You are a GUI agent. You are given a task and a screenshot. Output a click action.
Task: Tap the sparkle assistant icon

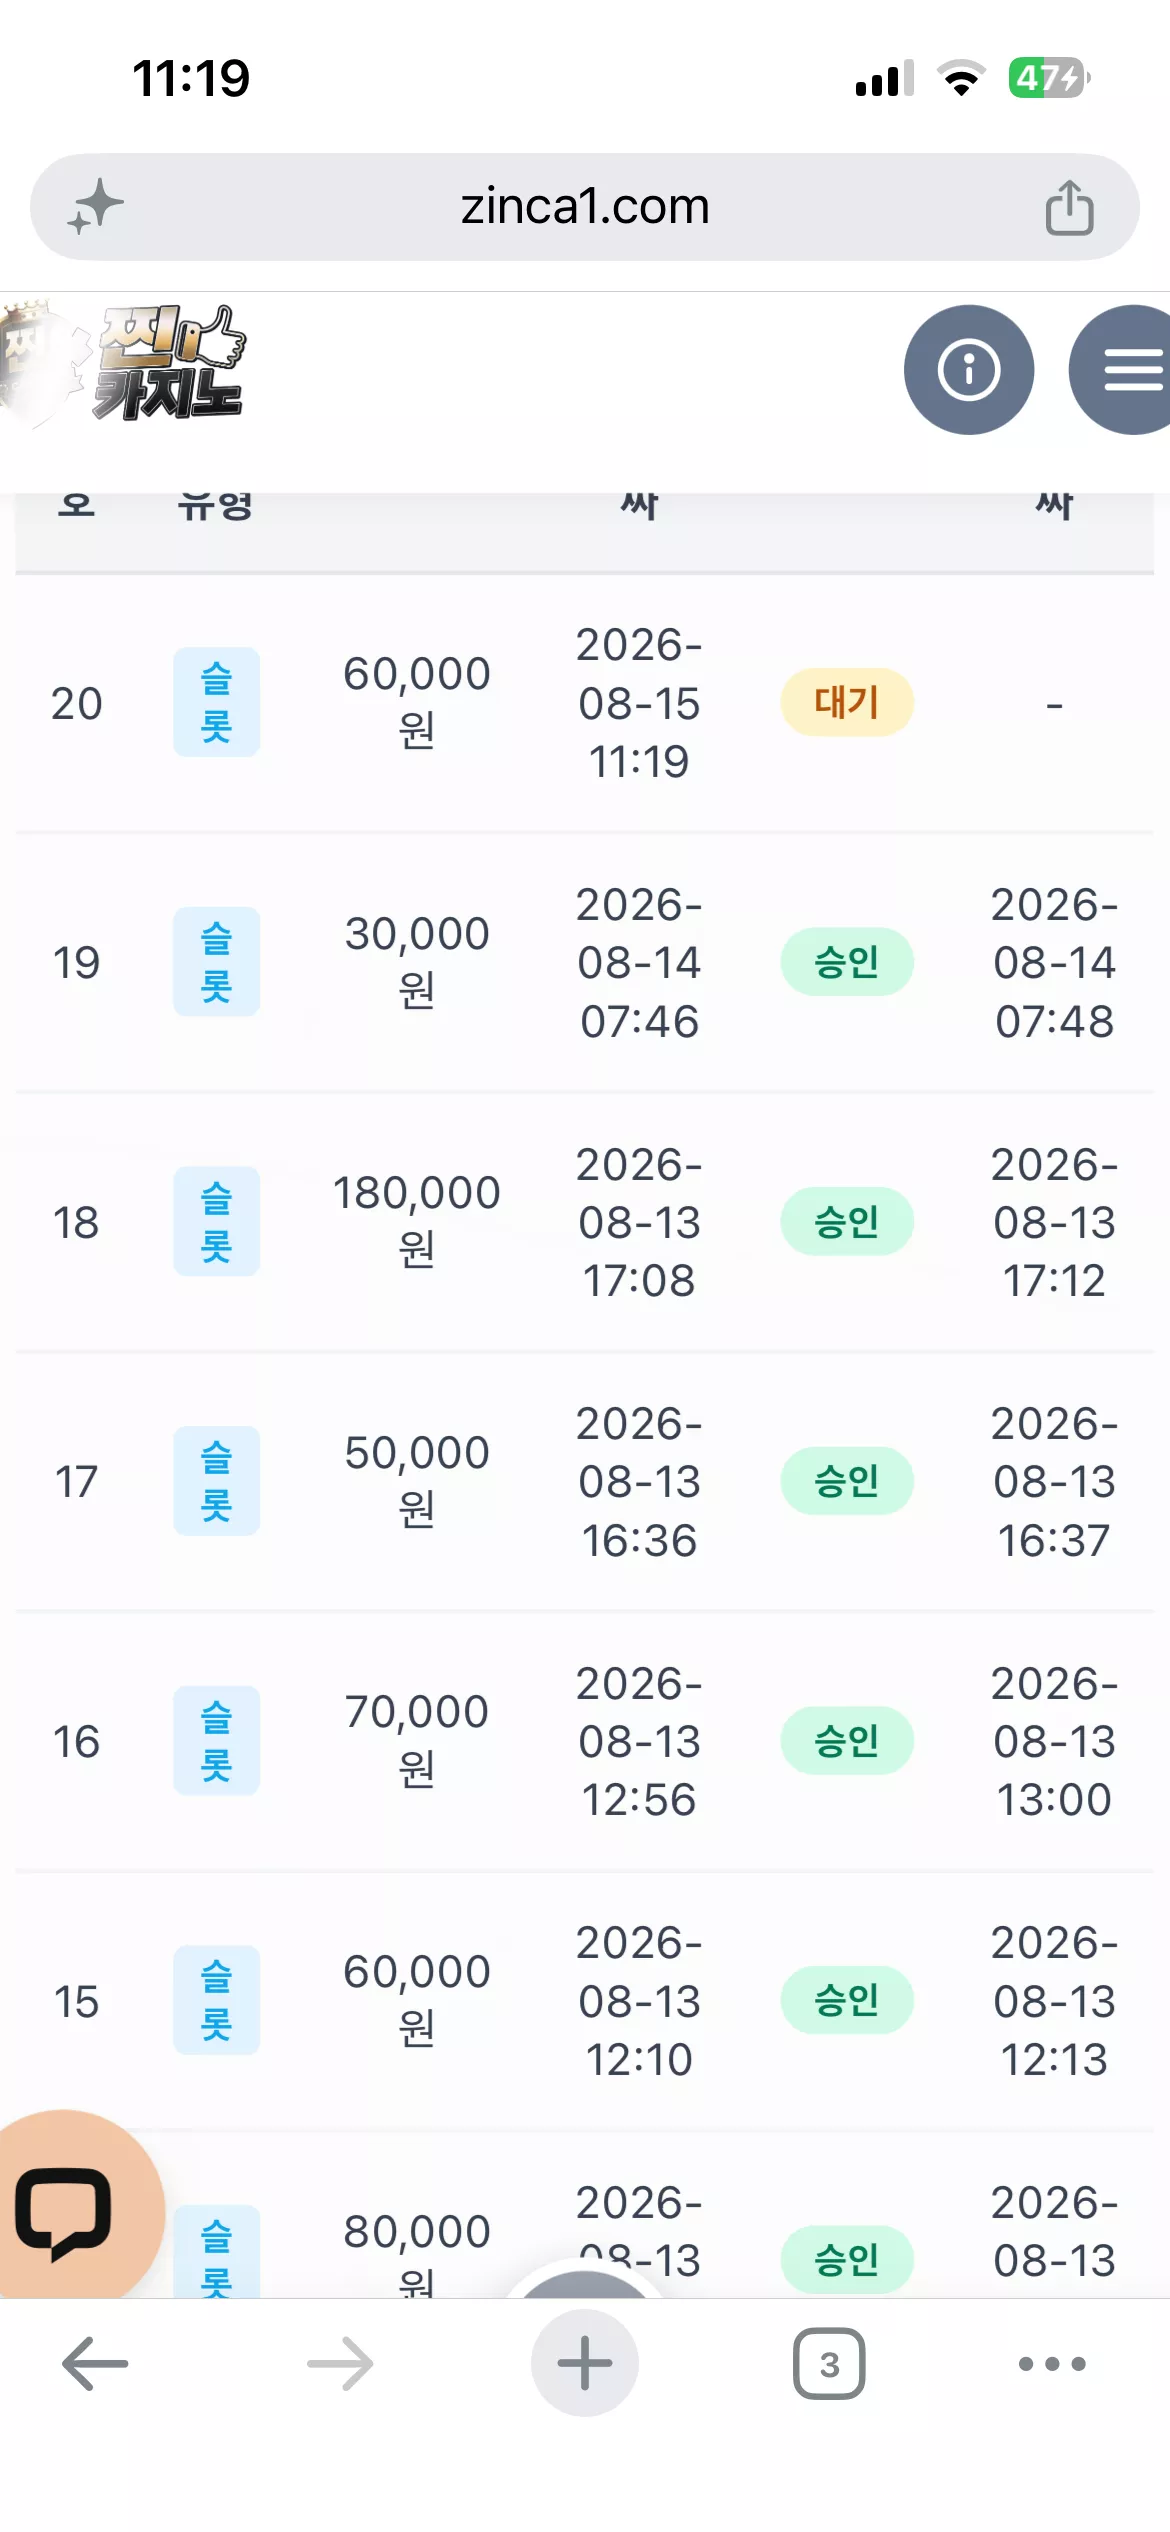click(95, 207)
